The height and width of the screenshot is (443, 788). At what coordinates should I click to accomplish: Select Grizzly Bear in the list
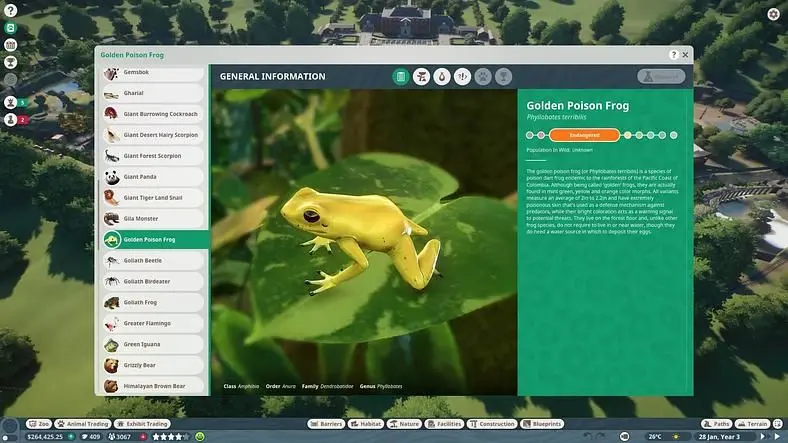click(153, 365)
